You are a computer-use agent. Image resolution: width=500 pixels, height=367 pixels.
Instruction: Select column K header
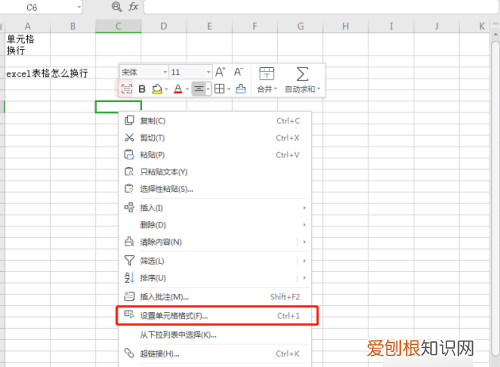[x=475, y=26]
